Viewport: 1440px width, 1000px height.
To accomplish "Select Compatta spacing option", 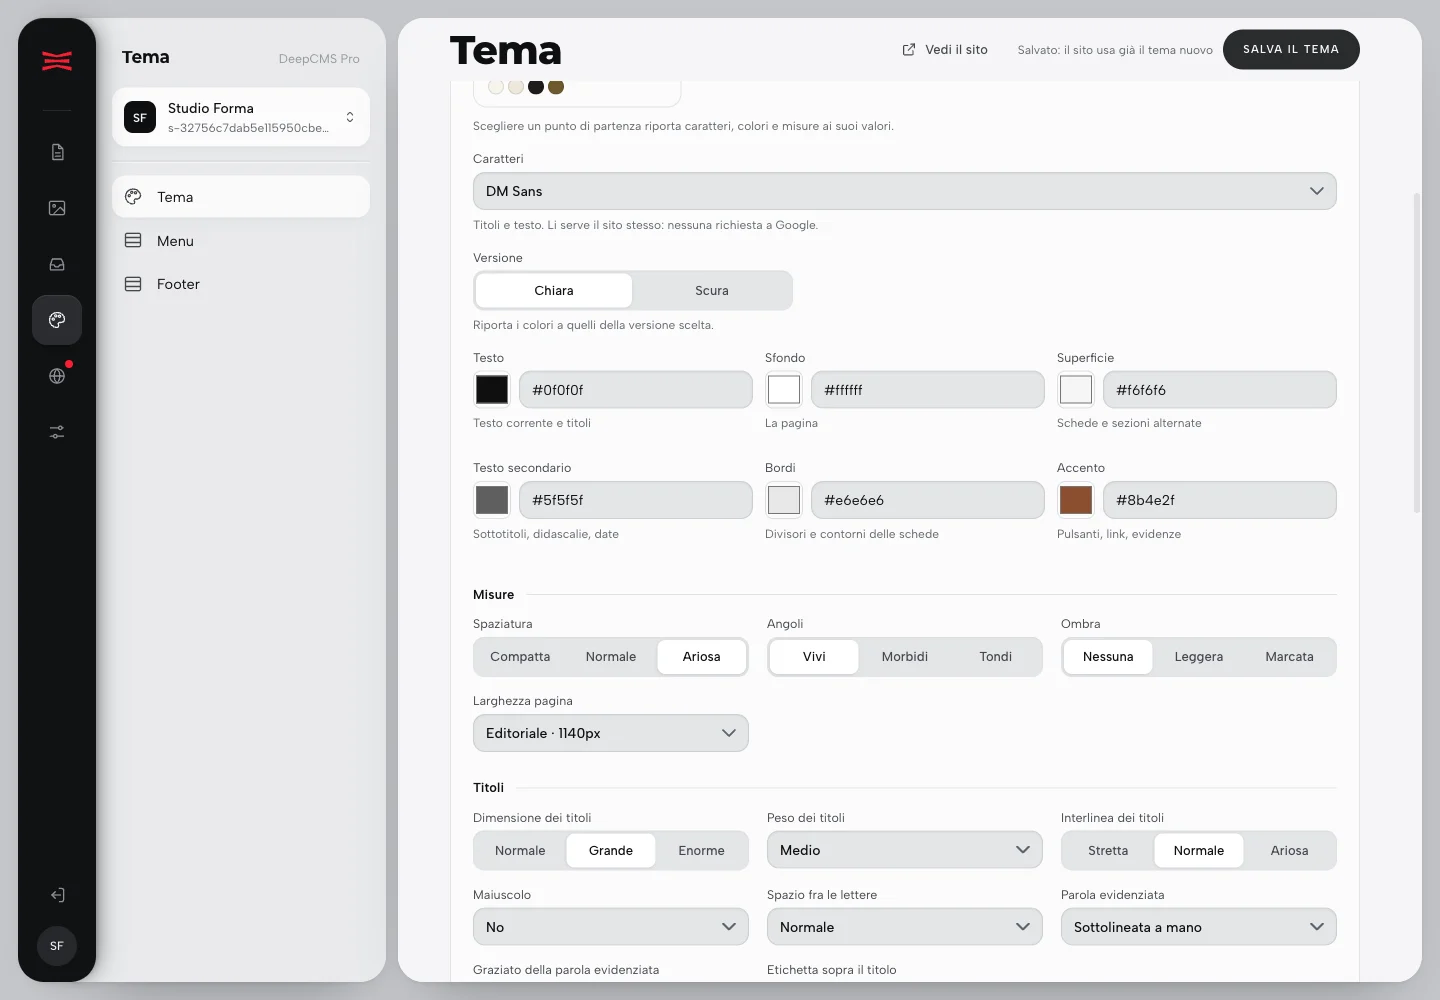I will [520, 657].
